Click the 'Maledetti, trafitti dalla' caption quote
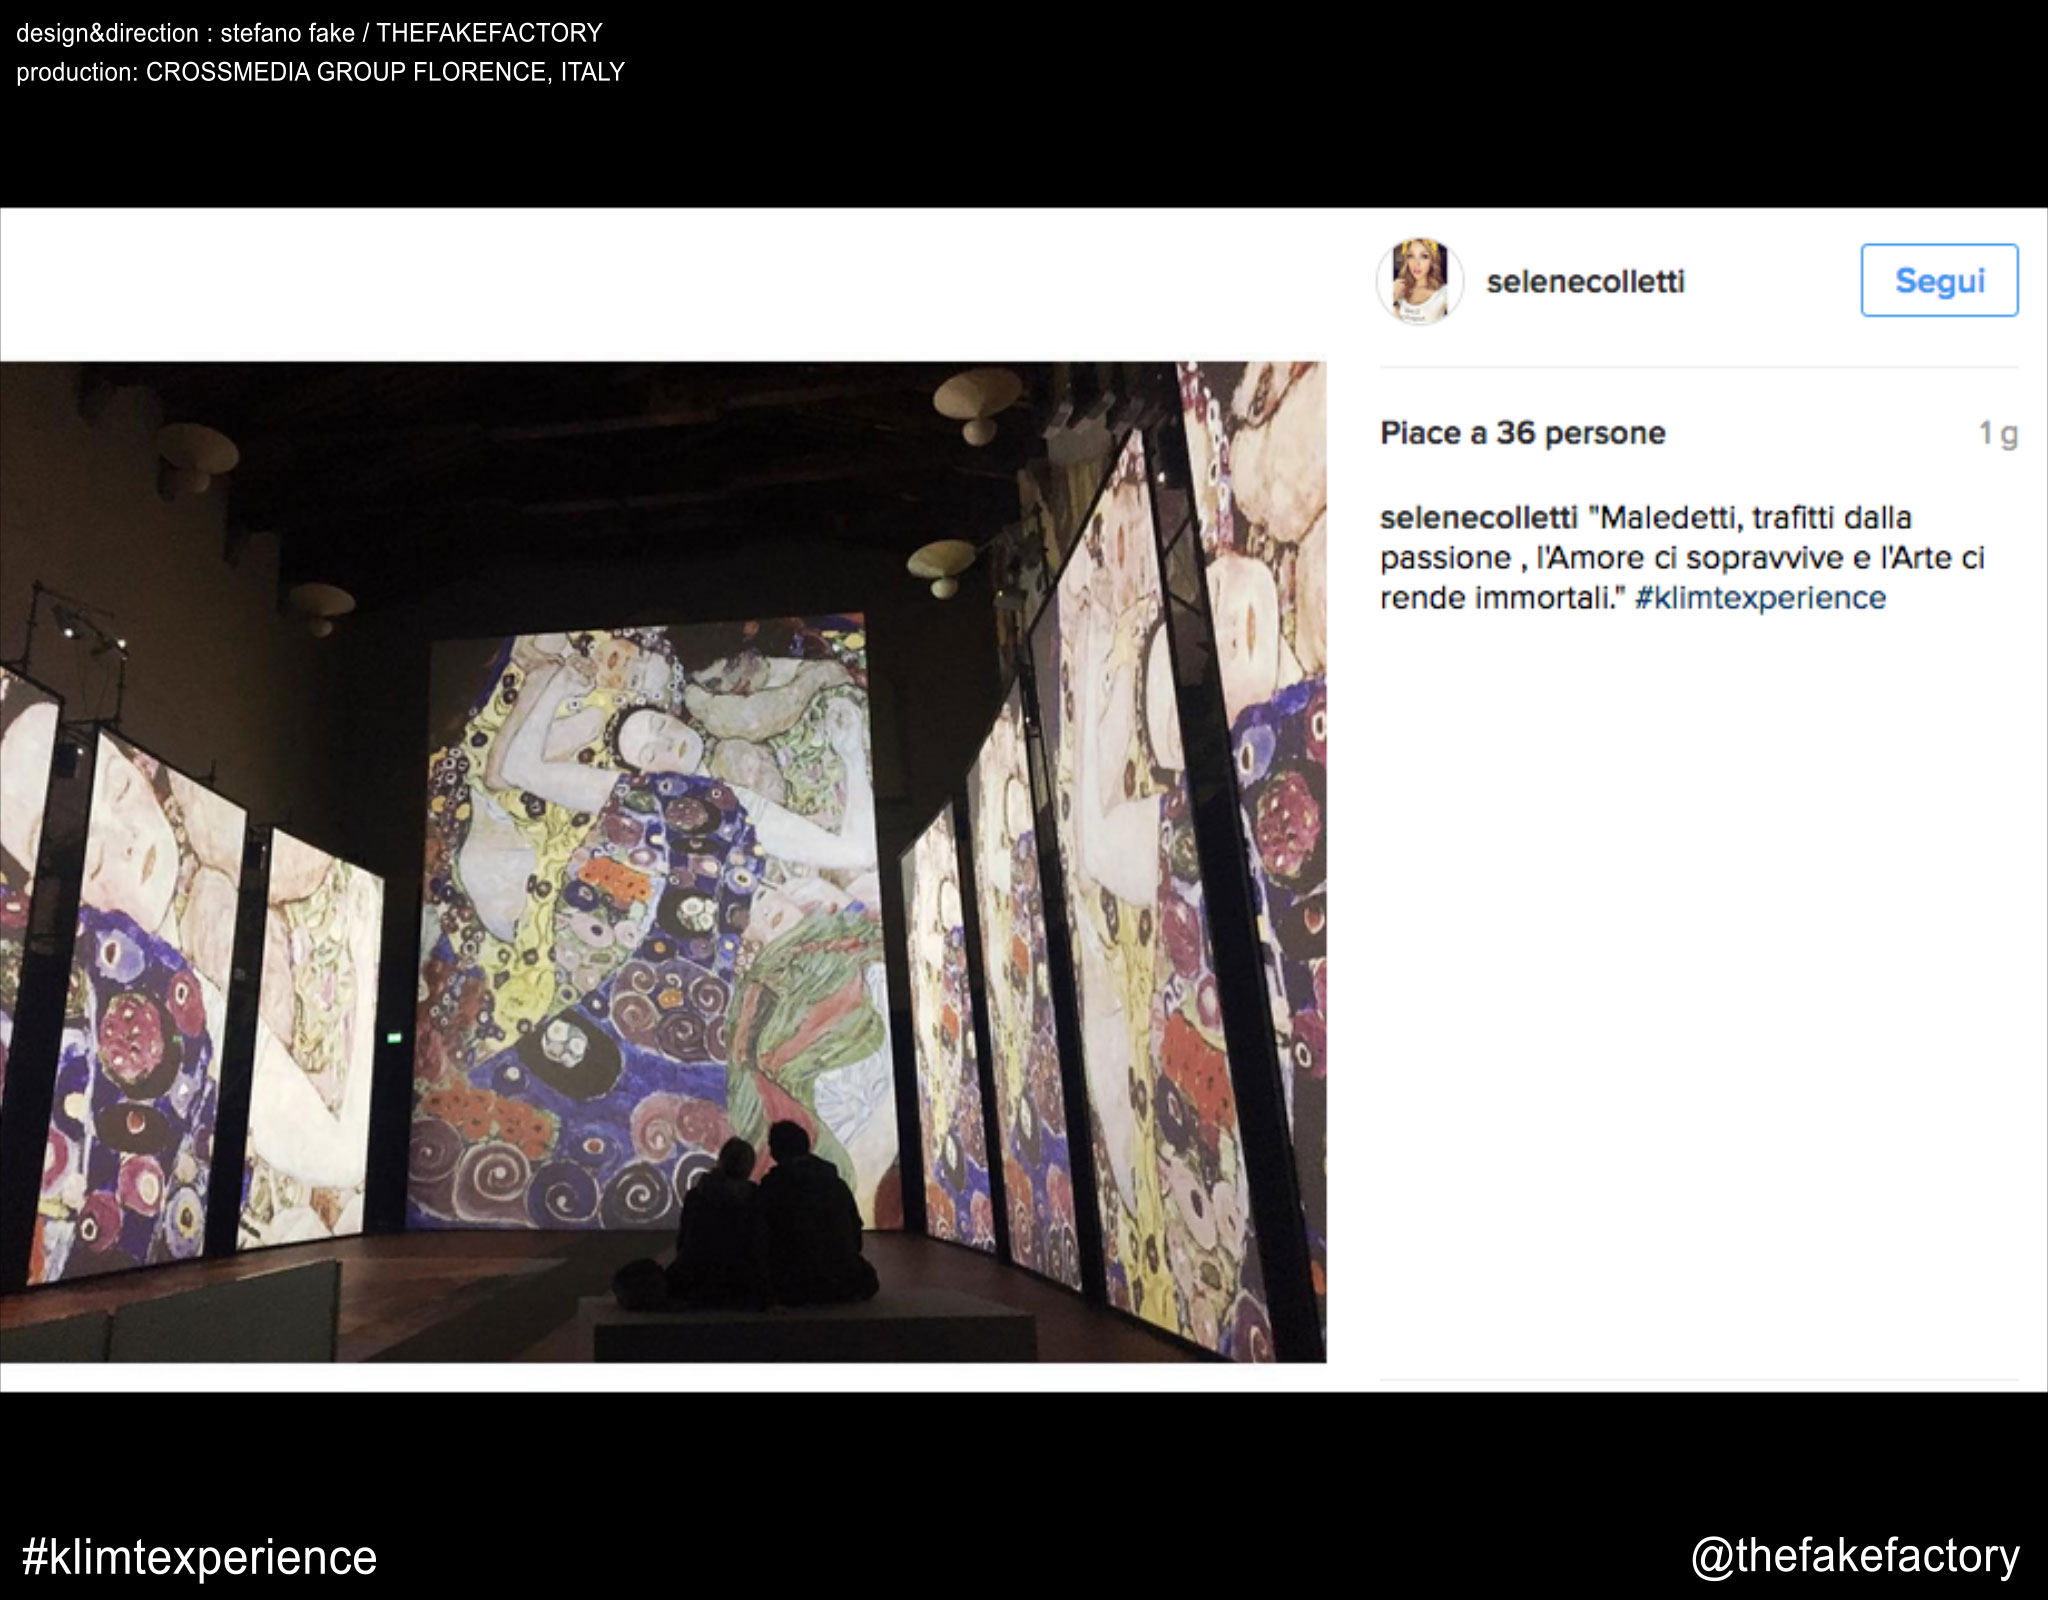The image size is (2048, 1600). 1750,518
